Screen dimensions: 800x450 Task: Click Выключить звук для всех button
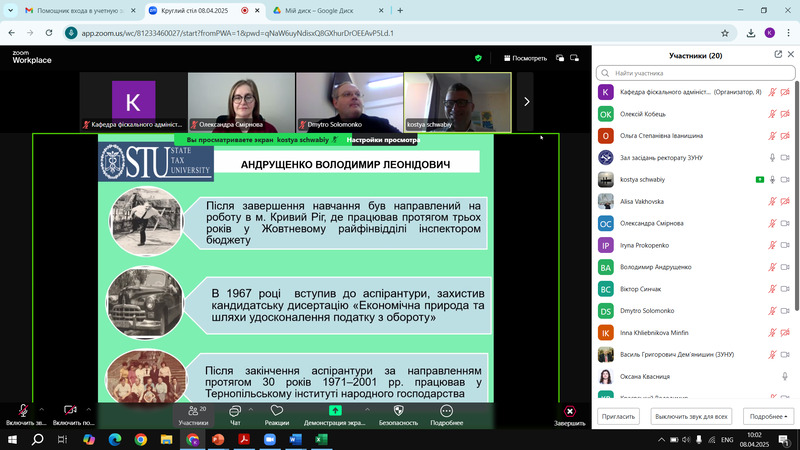coord(691,416)
